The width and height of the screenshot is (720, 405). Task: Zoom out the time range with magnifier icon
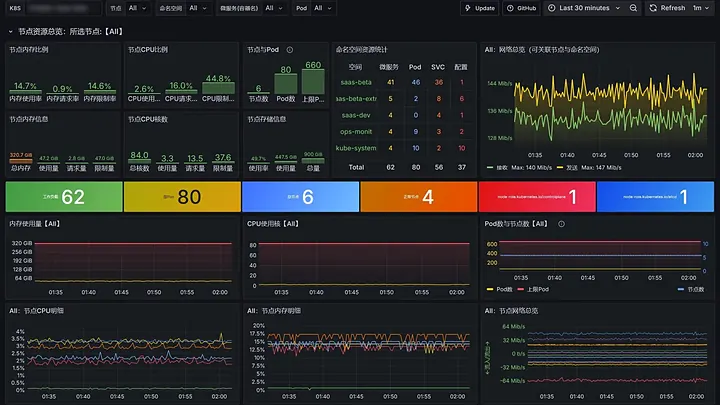(x=633, y=8)
